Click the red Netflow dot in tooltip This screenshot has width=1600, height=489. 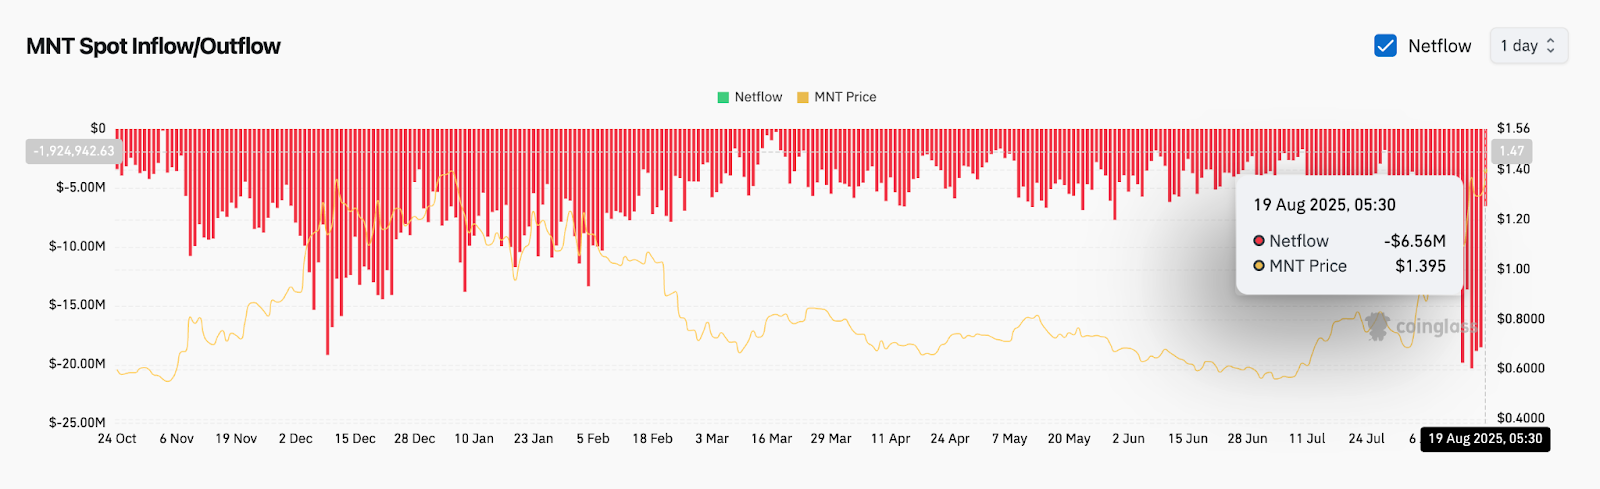click(1259, 241)
